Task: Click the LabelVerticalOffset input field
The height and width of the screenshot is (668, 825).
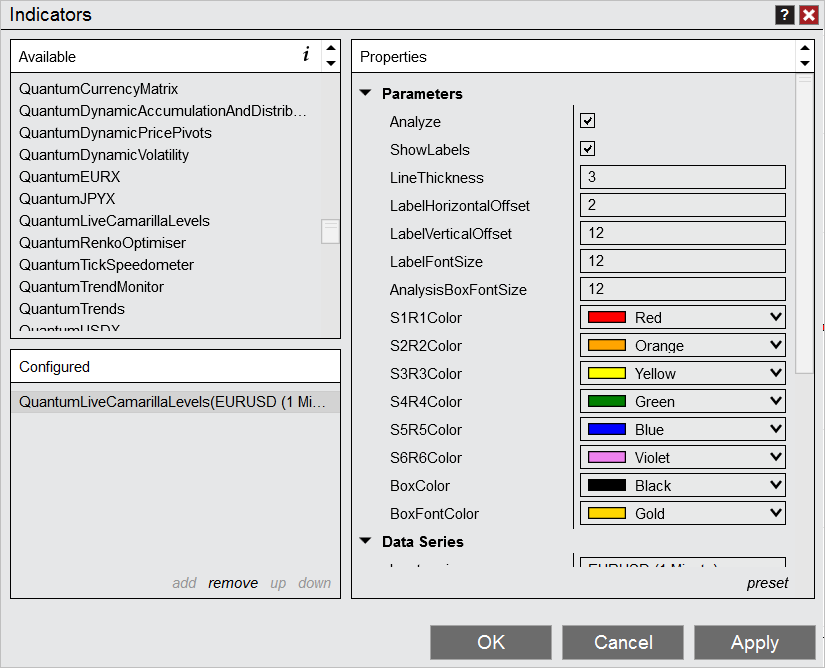Action: (683, 233)
